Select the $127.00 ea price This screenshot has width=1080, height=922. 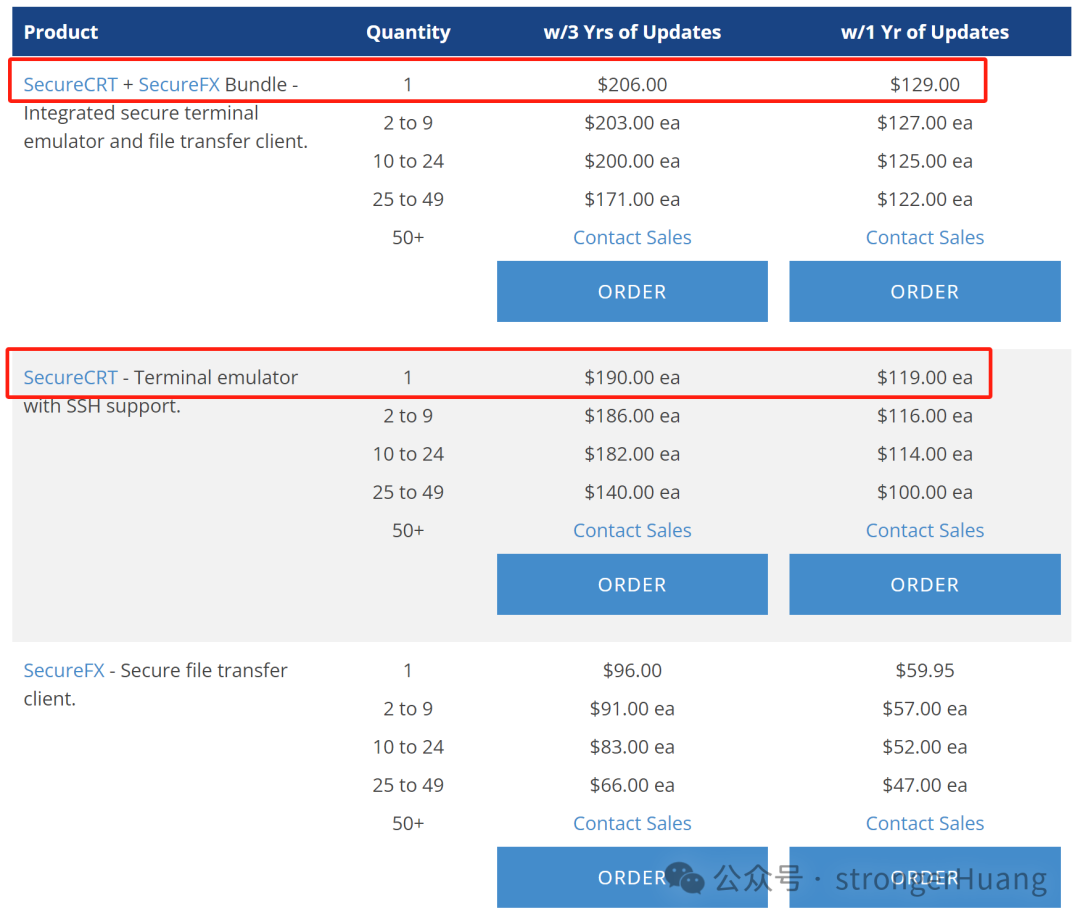pos(925,123)
